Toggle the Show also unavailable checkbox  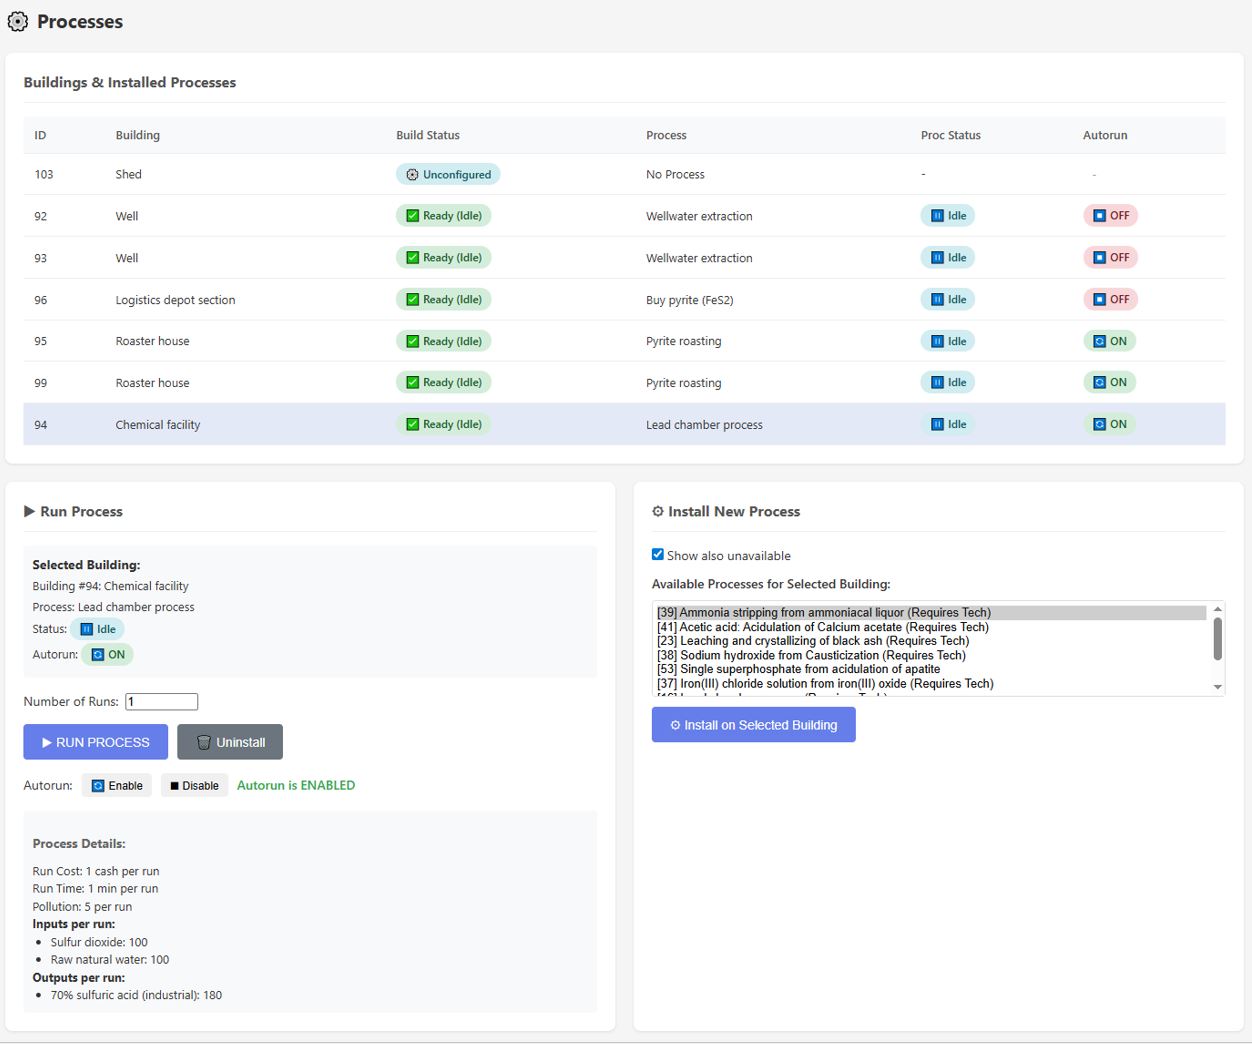(x=658, y=554)
